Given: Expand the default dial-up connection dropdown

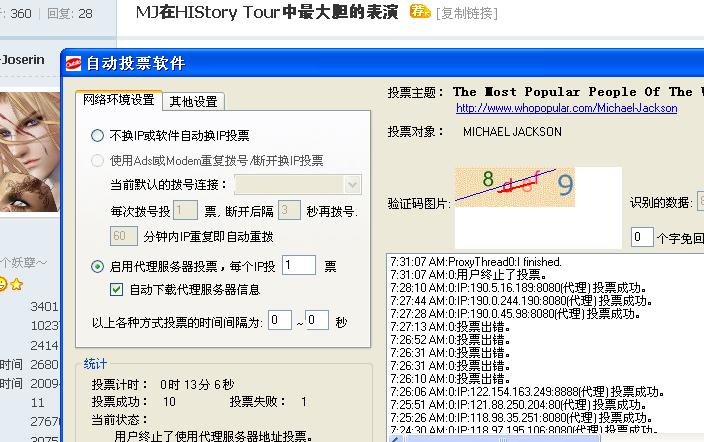Looking at the screenshot, I should click(x=351, y=185).
